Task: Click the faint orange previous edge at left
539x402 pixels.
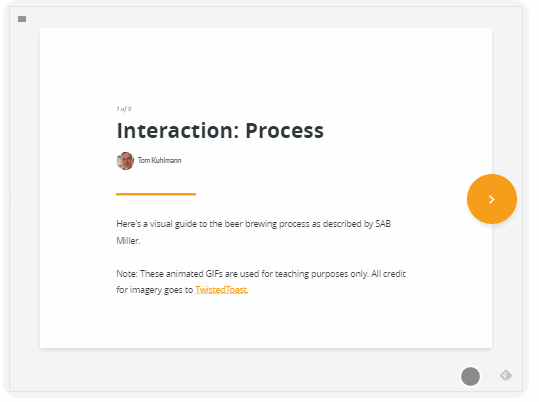Action: click(x=10, y=199)
